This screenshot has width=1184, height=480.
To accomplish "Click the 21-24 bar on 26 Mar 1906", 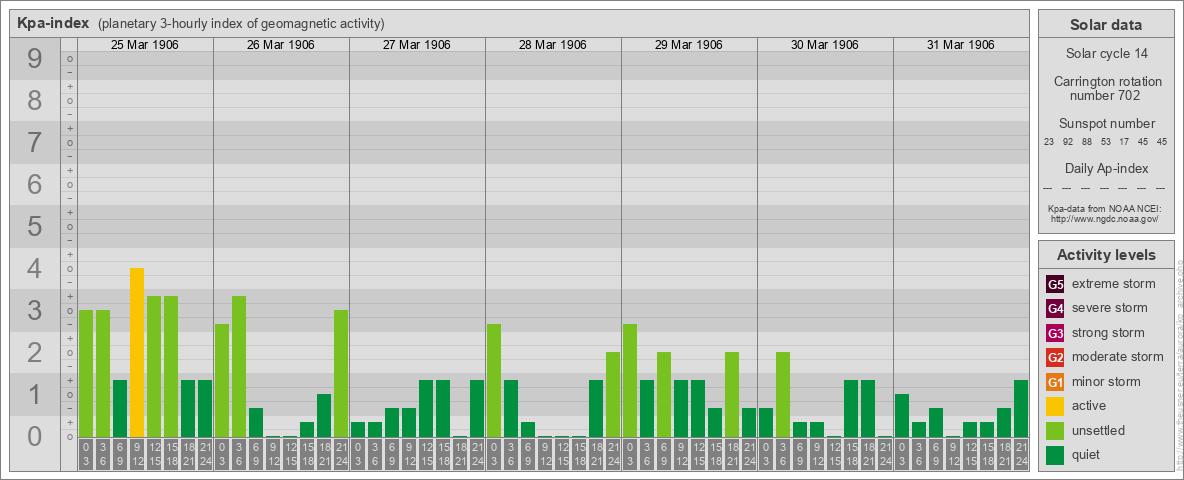I will [x=341, y=374].
